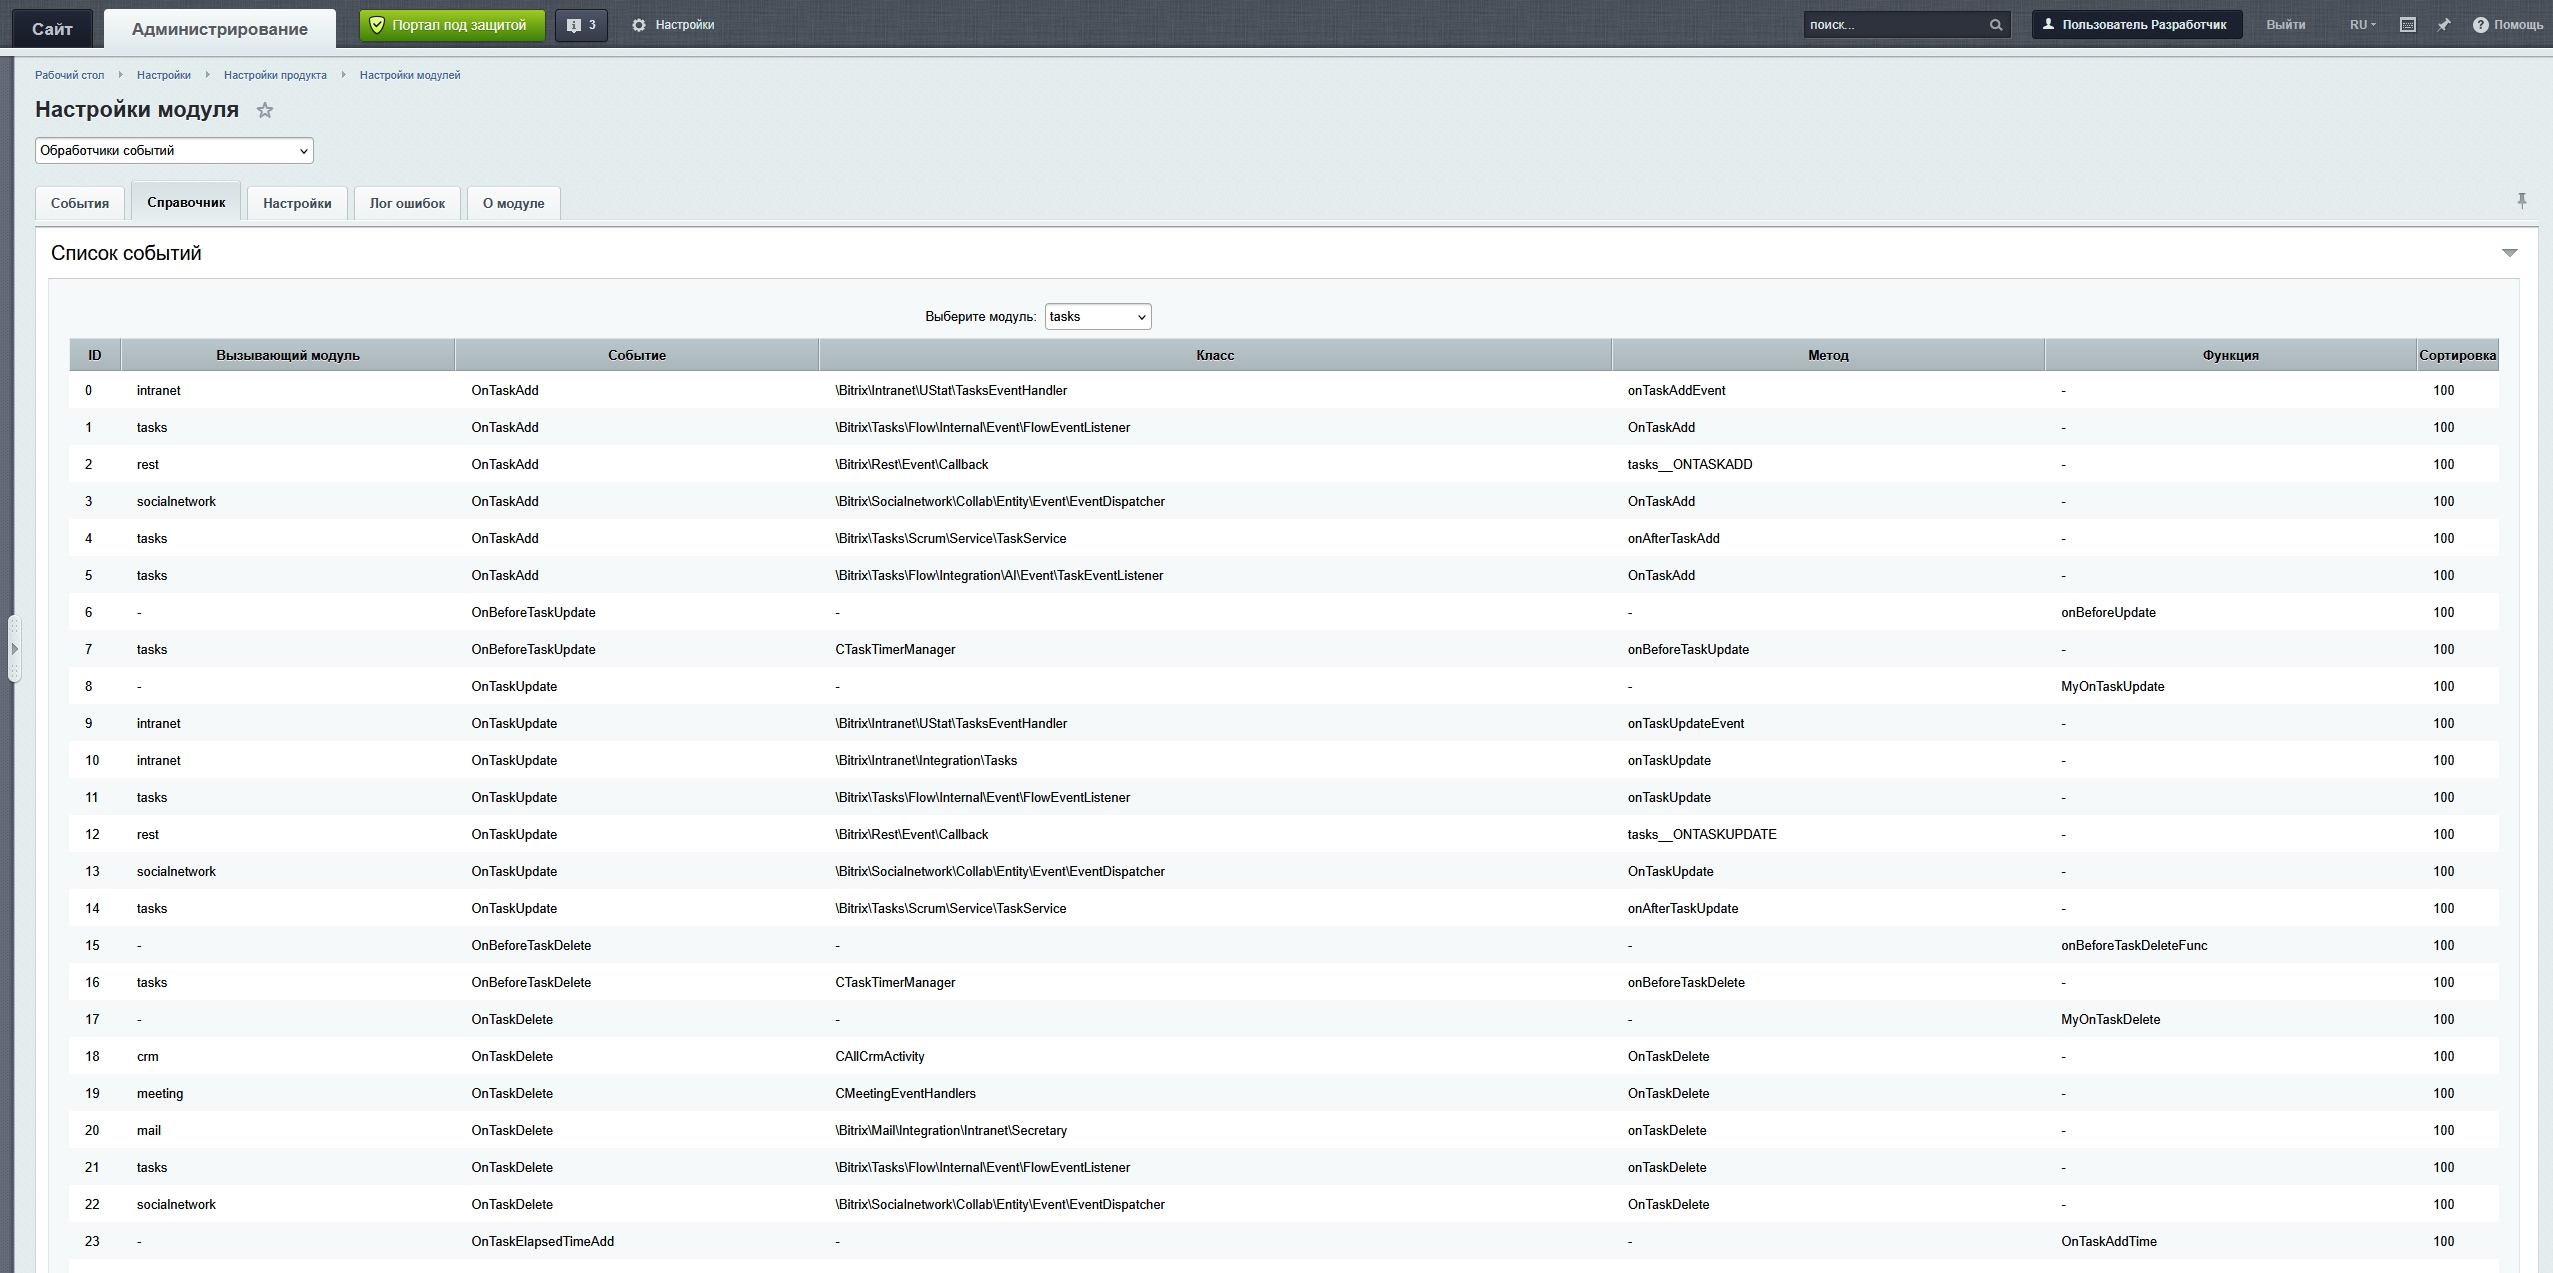Switch to the Администрирование tab
This screenshot has width=2553, height=1273.
(220, 29)
